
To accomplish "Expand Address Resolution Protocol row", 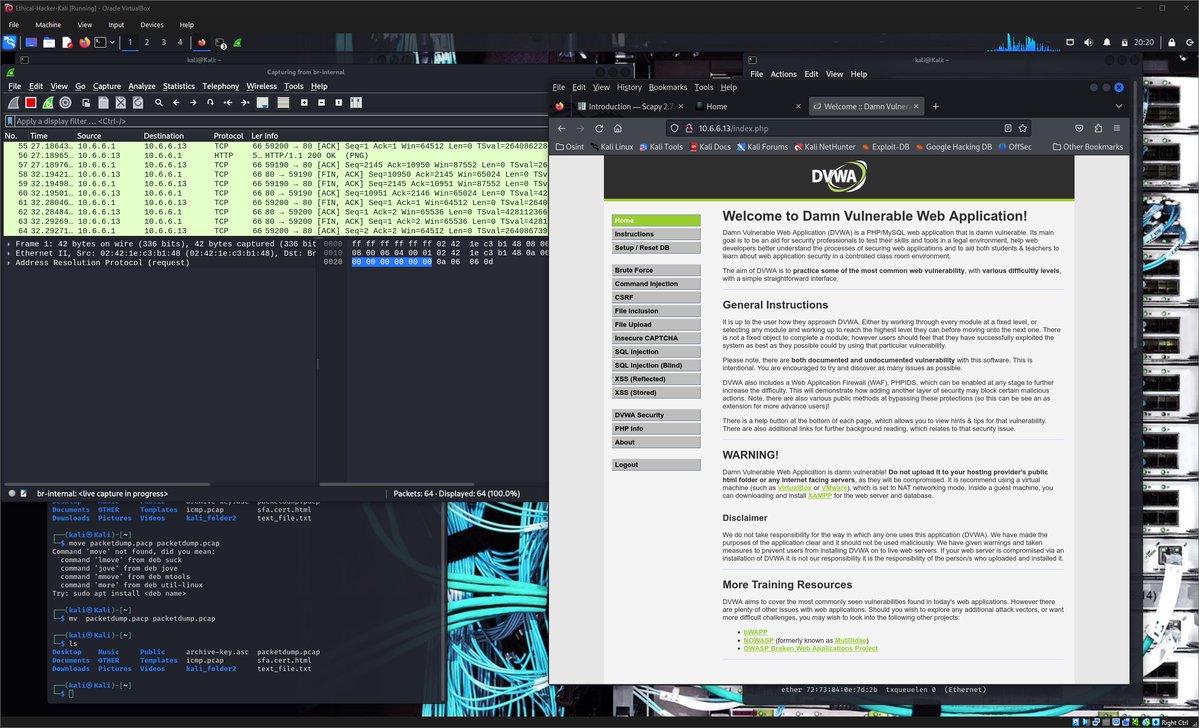I will pos(9,262).
